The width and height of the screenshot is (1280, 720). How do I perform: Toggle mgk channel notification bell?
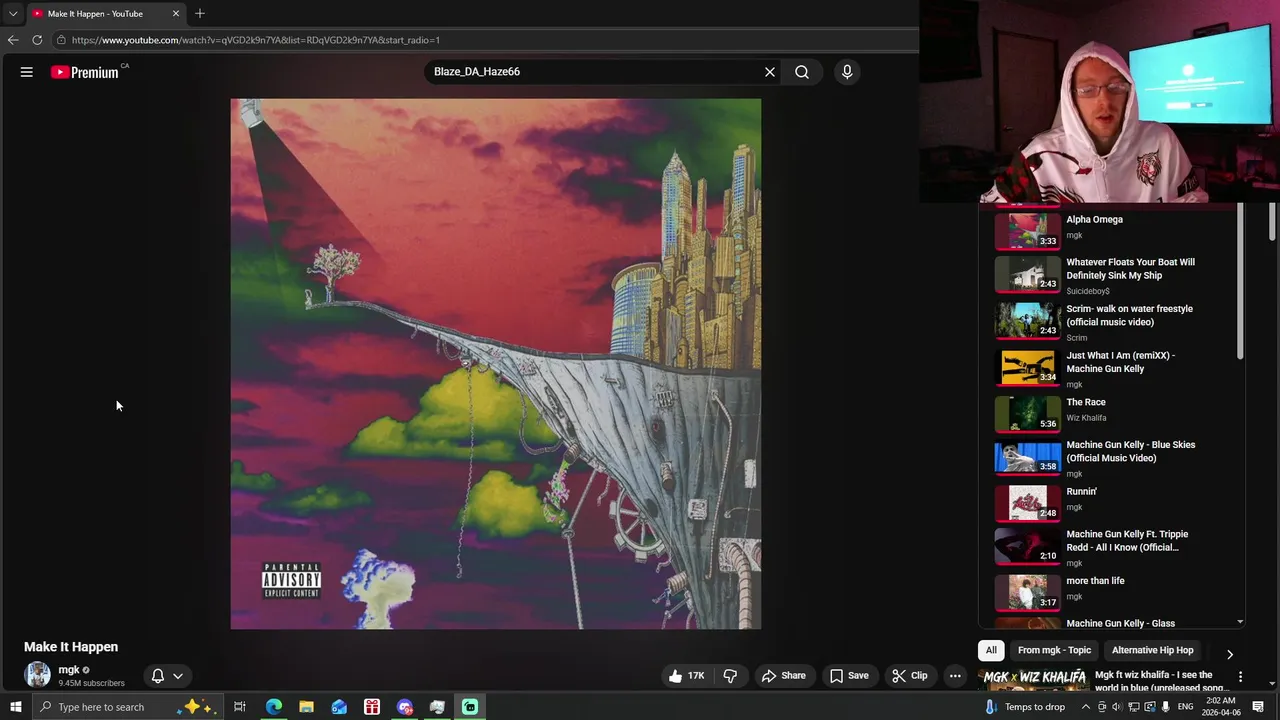(x=167, y=676)
